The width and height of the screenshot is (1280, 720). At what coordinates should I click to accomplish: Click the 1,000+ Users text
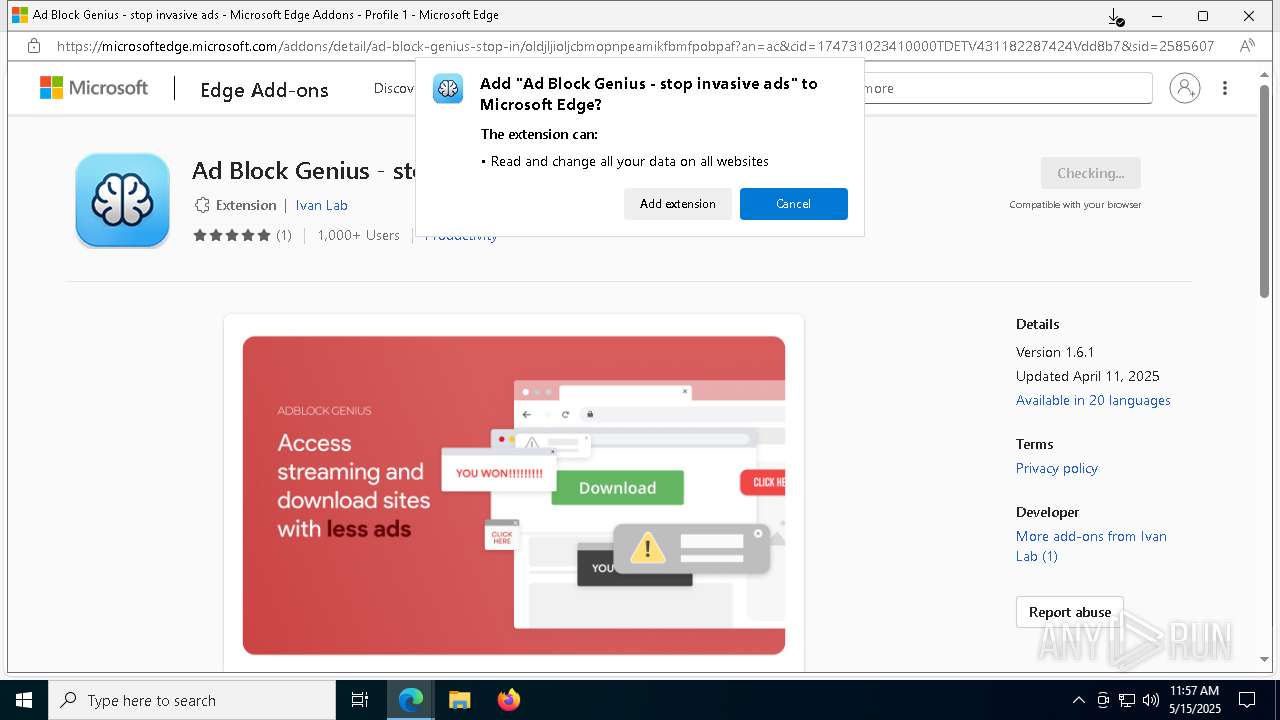(358, 235)
